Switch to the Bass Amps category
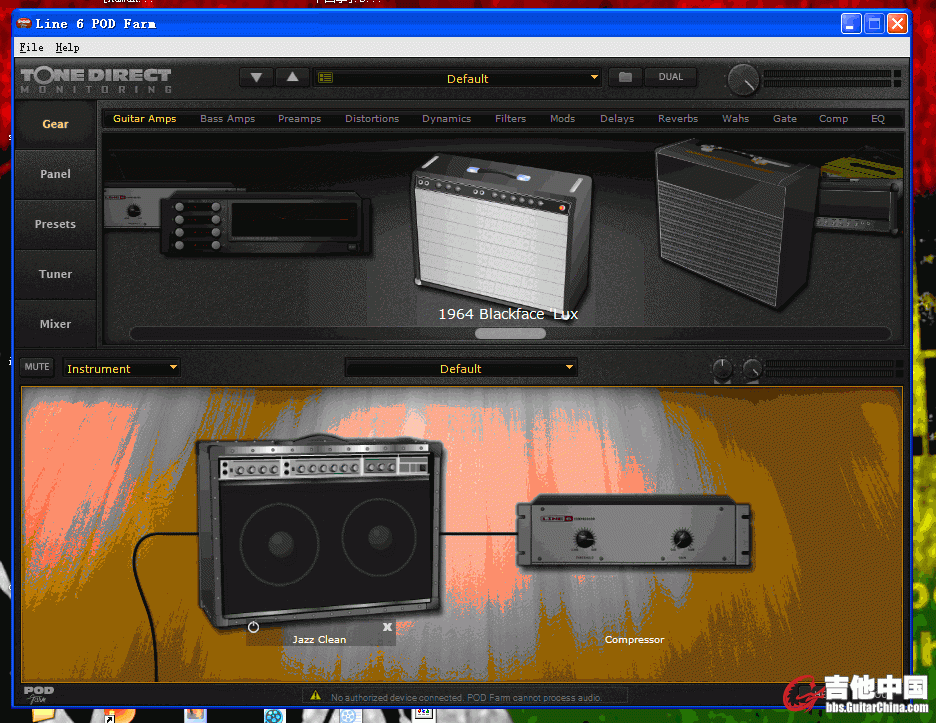Image resolution: width=936 pixels, height=723 pixels. tap(227, 118)
